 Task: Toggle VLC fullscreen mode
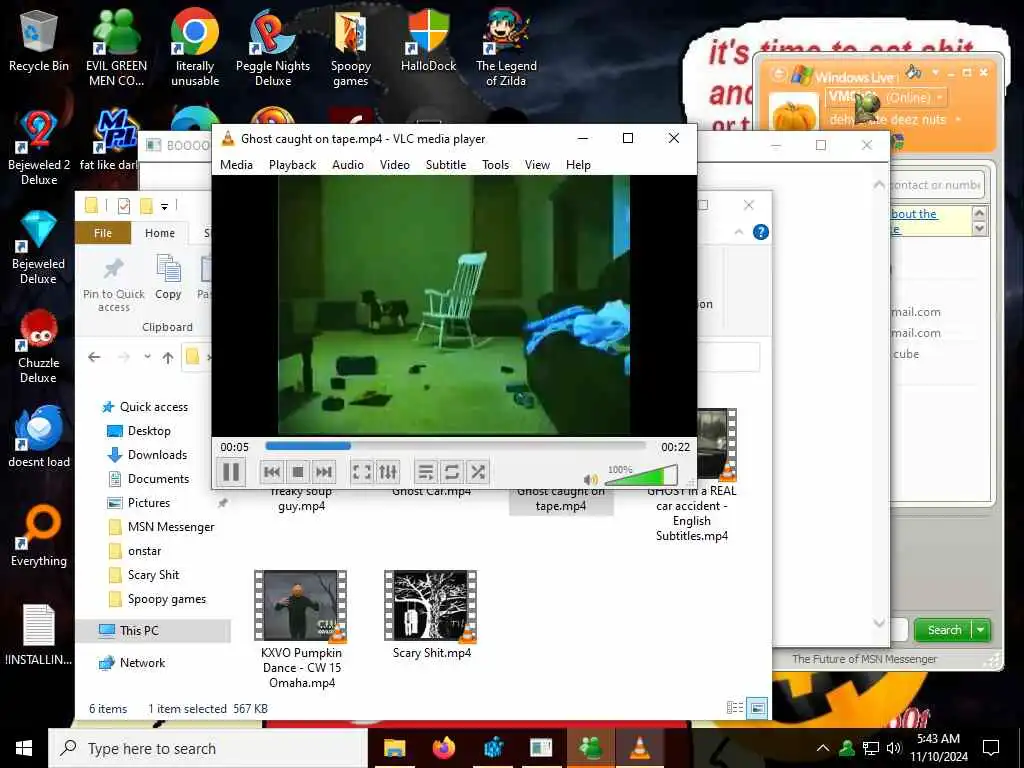point(362,472)
